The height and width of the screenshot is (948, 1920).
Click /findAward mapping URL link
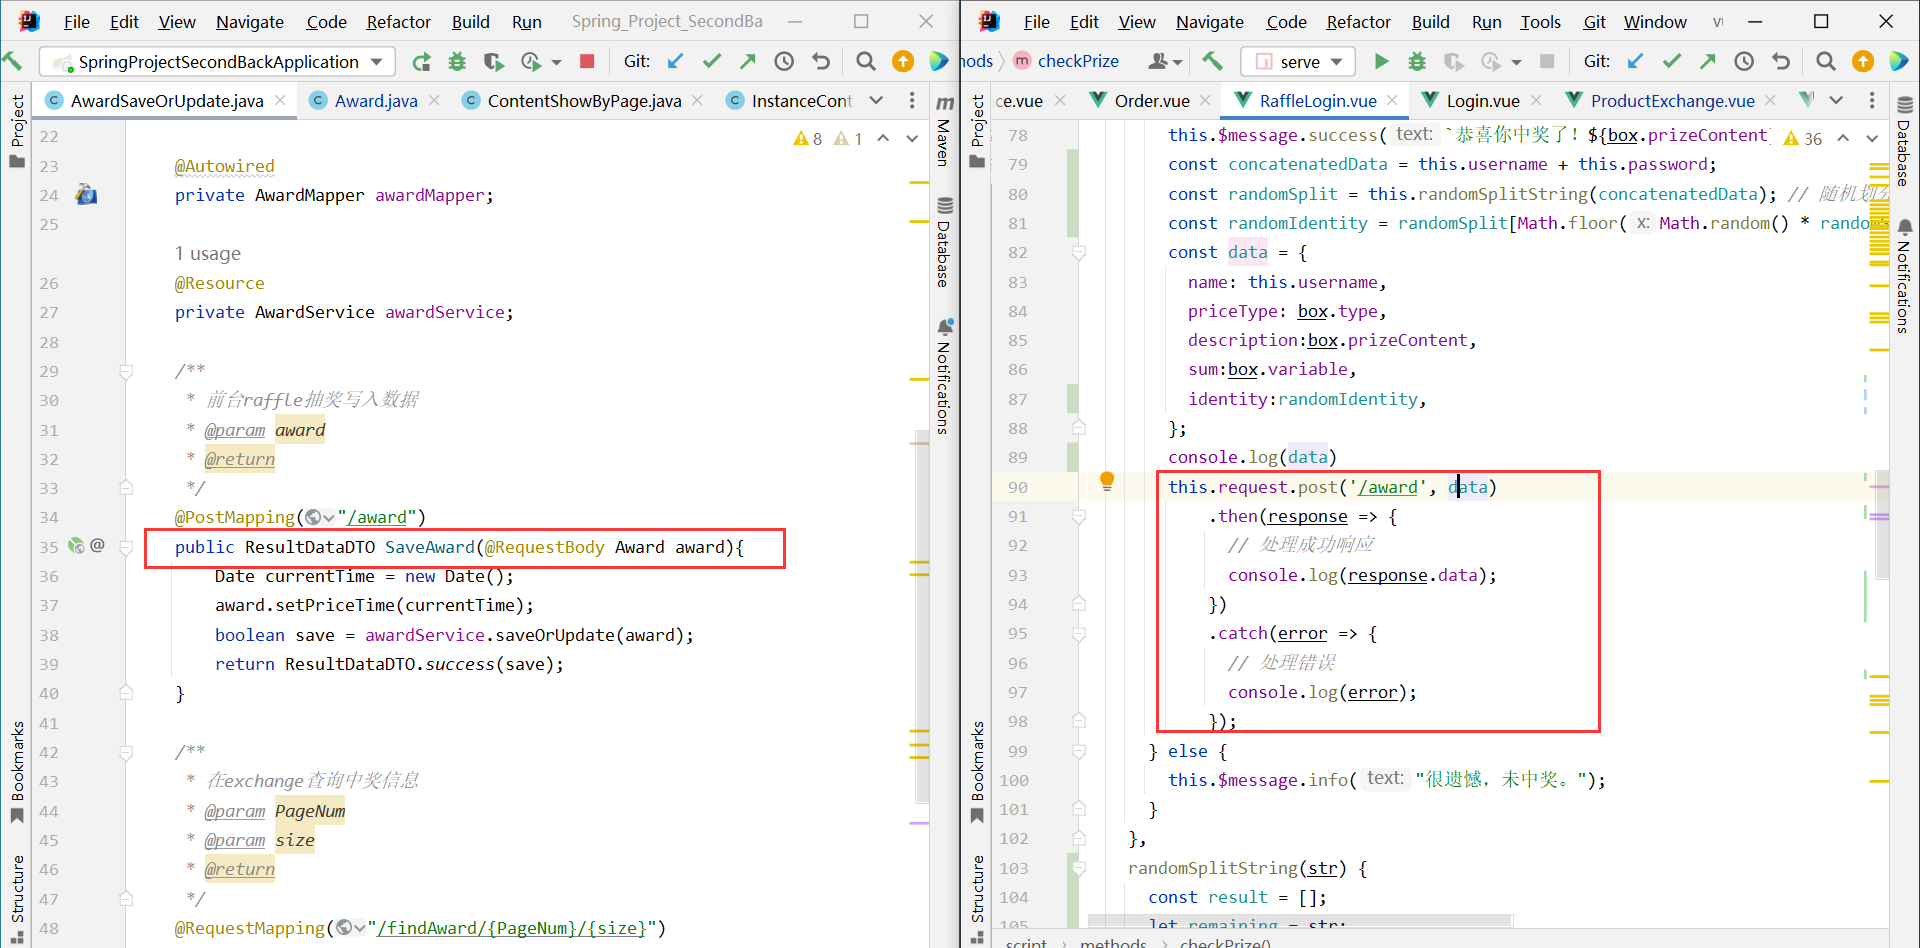[x=512, y=928]
